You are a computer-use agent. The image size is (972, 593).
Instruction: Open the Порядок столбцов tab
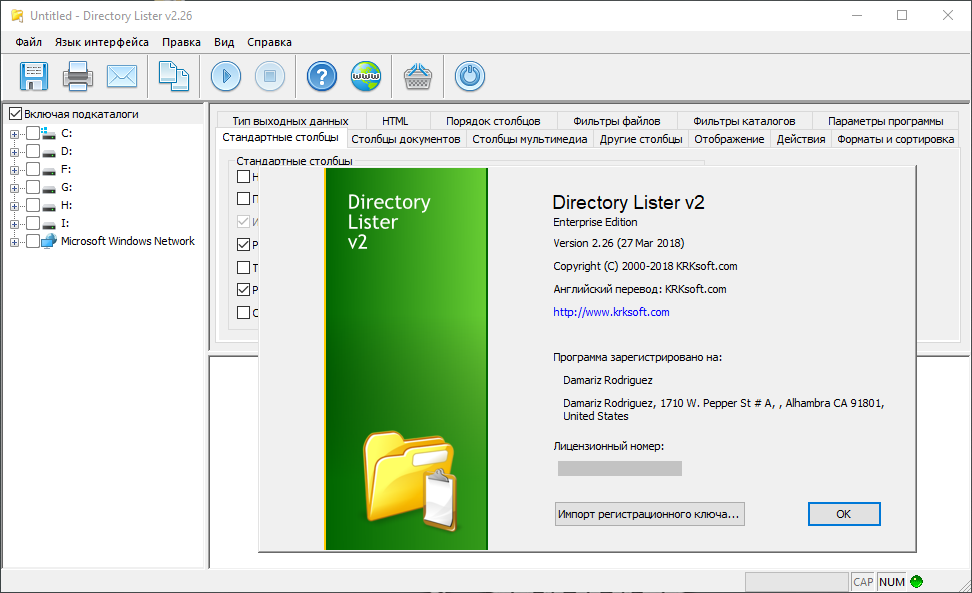coord(493,121)
